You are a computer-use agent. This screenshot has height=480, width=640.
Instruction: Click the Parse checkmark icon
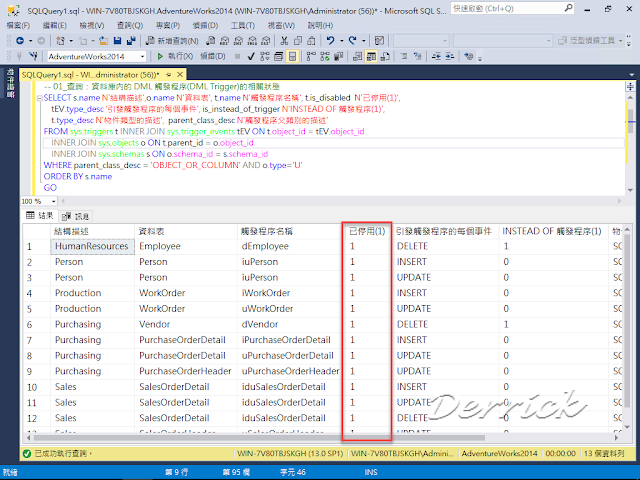251,56
